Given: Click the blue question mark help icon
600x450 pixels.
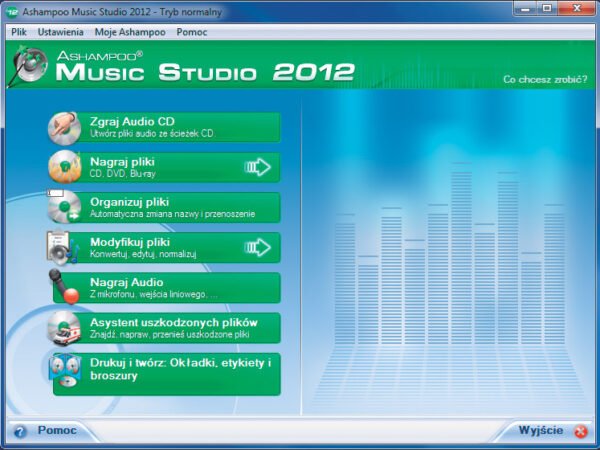Looking at the screenshot, I should 19,432.
